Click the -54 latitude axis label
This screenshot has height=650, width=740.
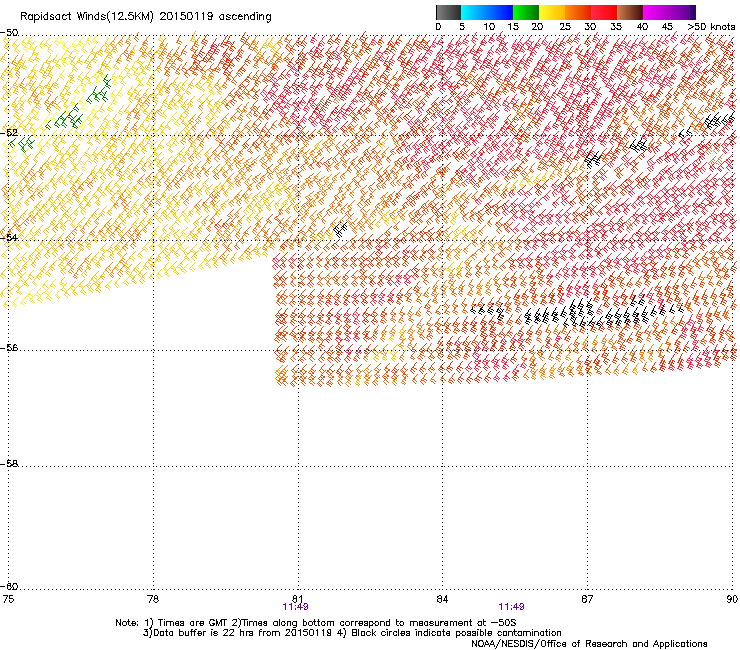coord(9,237)
